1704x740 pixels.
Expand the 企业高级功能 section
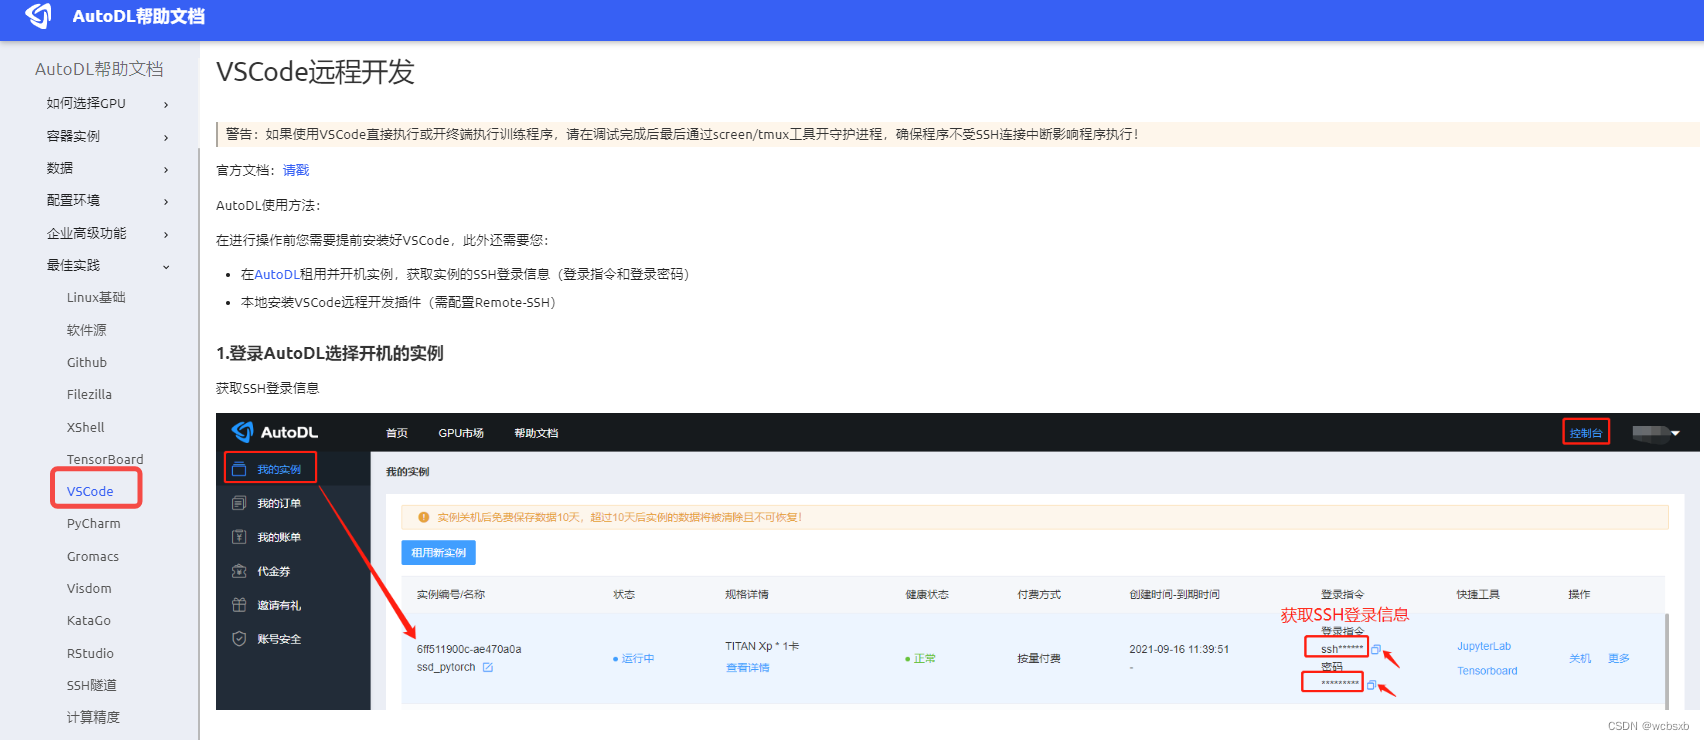click(107, 233)
